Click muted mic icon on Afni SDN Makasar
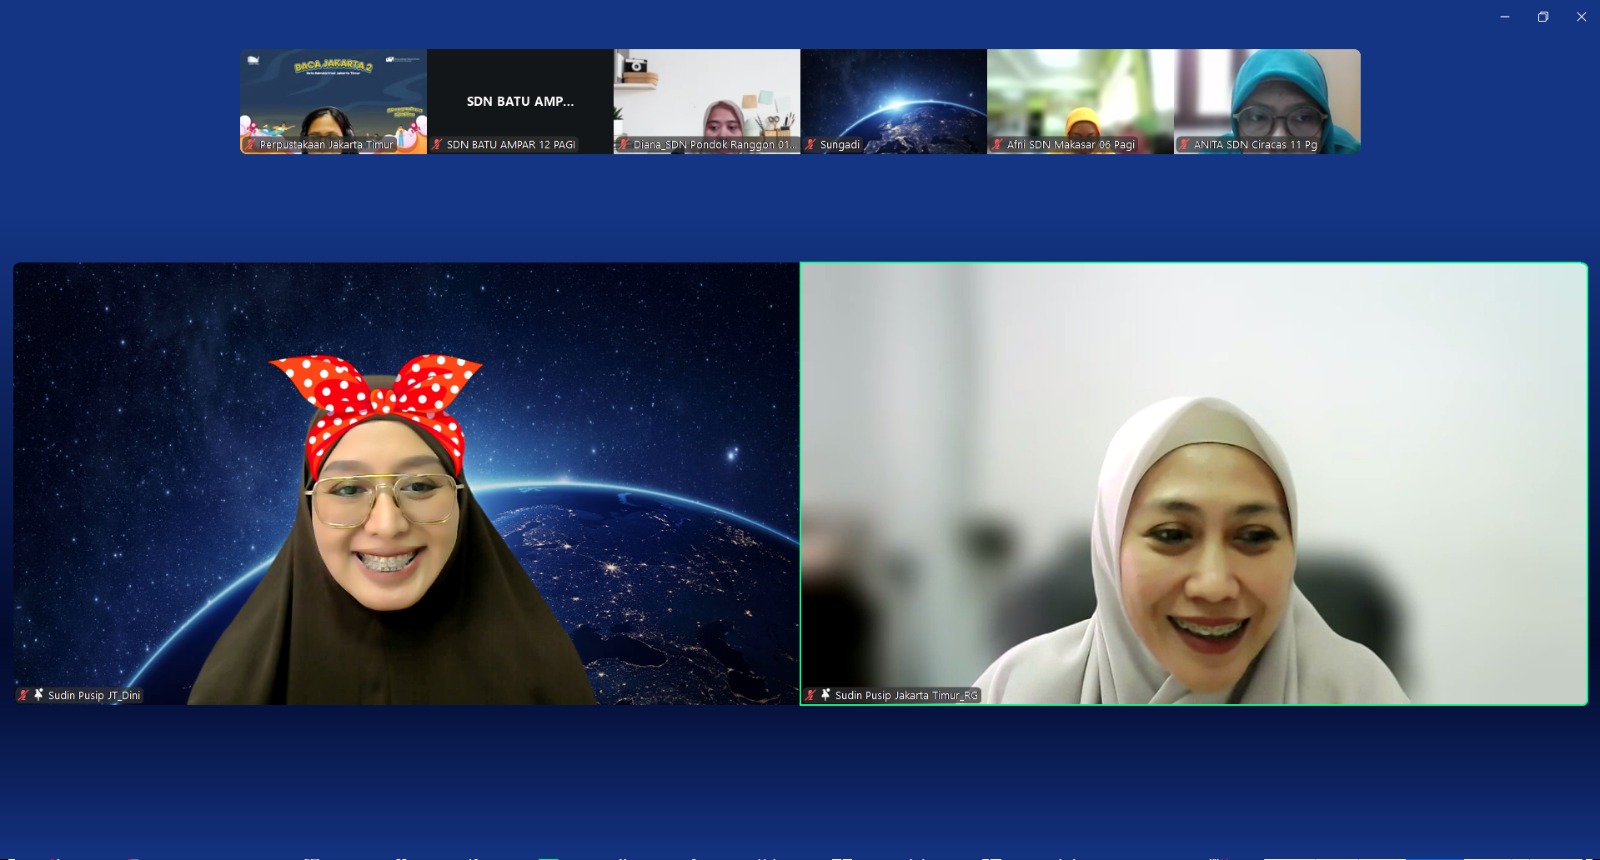The image size is (1600, 860). [x=997, y=145]
